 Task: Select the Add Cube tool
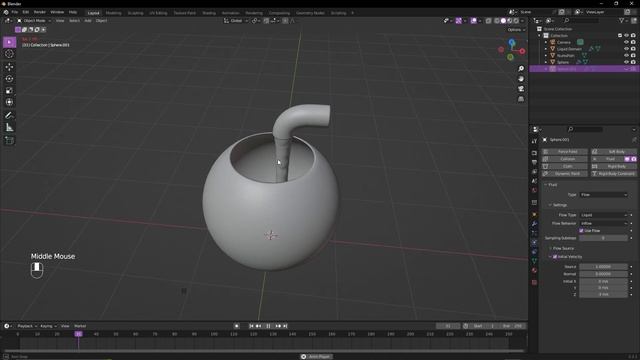pyautogui.click(x=9, y=140)
